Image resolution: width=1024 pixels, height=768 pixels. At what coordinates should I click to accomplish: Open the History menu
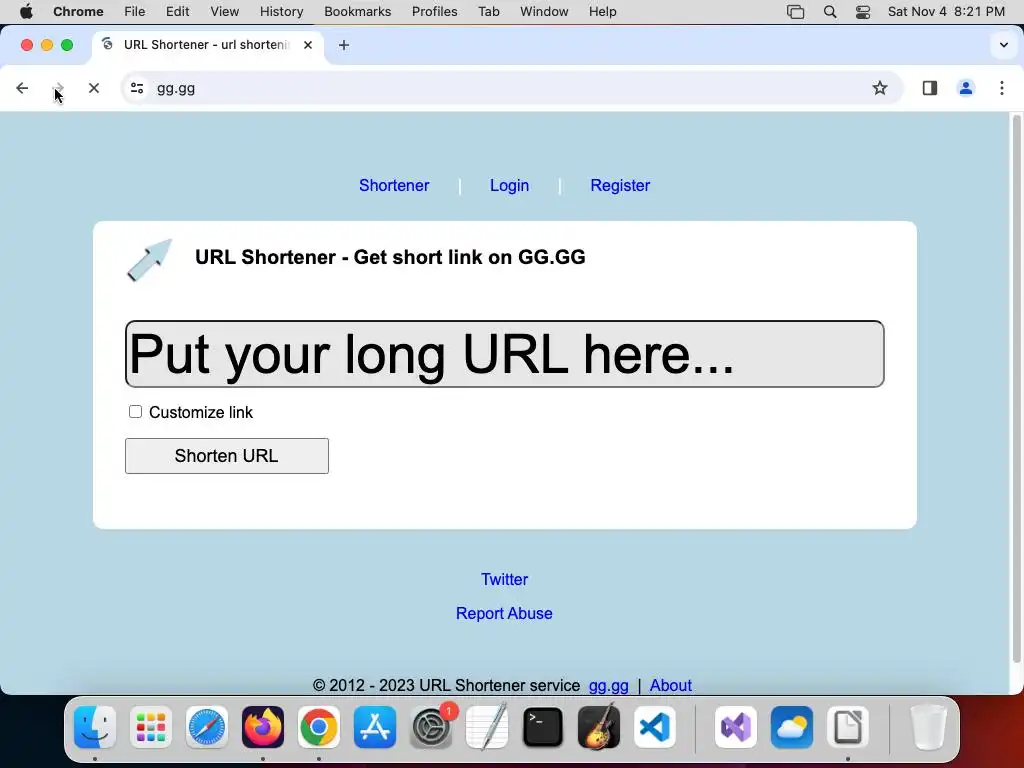point(281,12)
